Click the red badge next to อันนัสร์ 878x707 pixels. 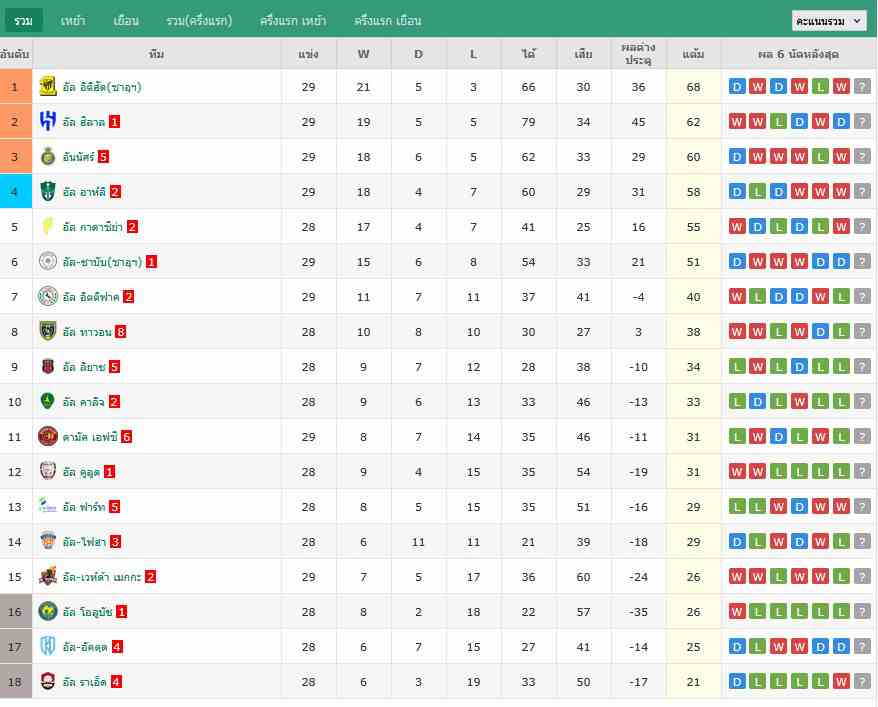click(x=103, y=157)
